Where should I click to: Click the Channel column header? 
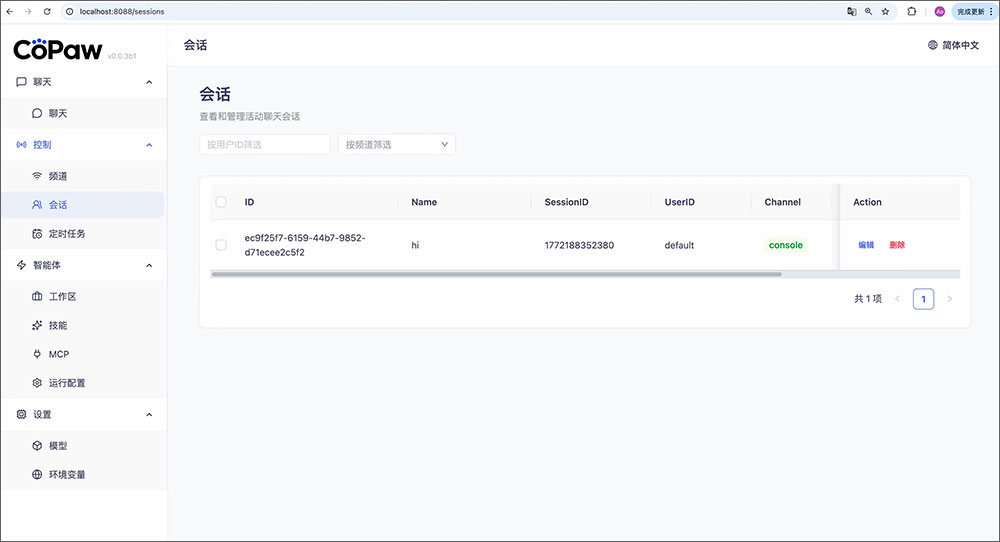click(783, 202)
